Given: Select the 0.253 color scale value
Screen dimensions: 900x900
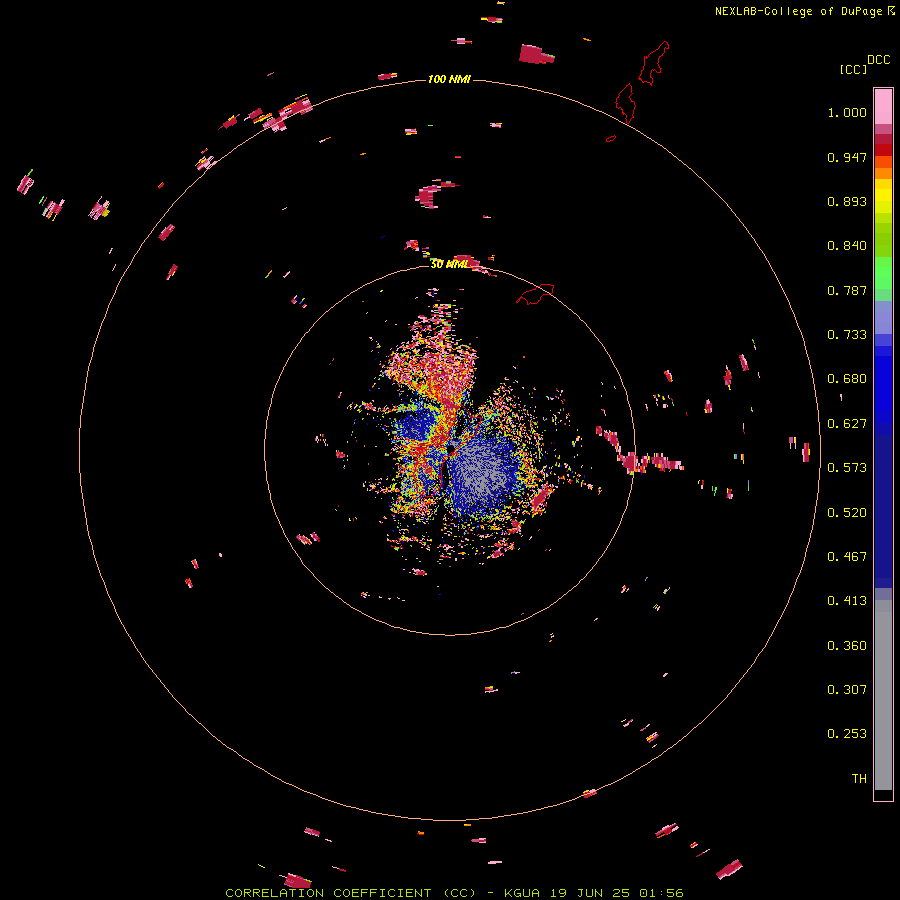Looking at the screenshot, I should pos(847,734).
